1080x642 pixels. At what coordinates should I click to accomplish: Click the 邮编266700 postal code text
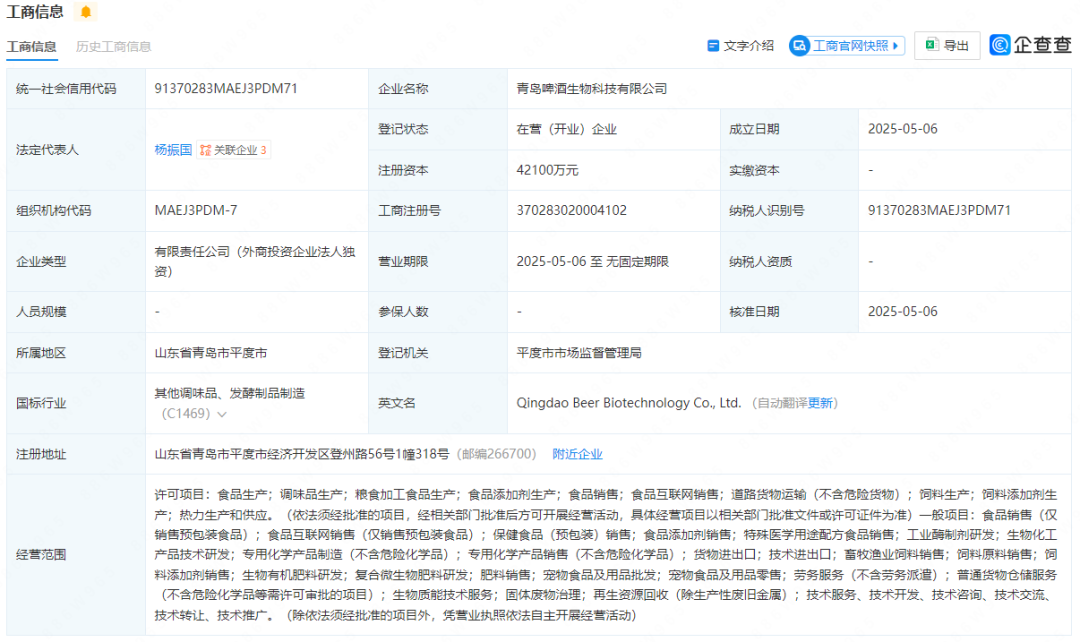(497, 454)
